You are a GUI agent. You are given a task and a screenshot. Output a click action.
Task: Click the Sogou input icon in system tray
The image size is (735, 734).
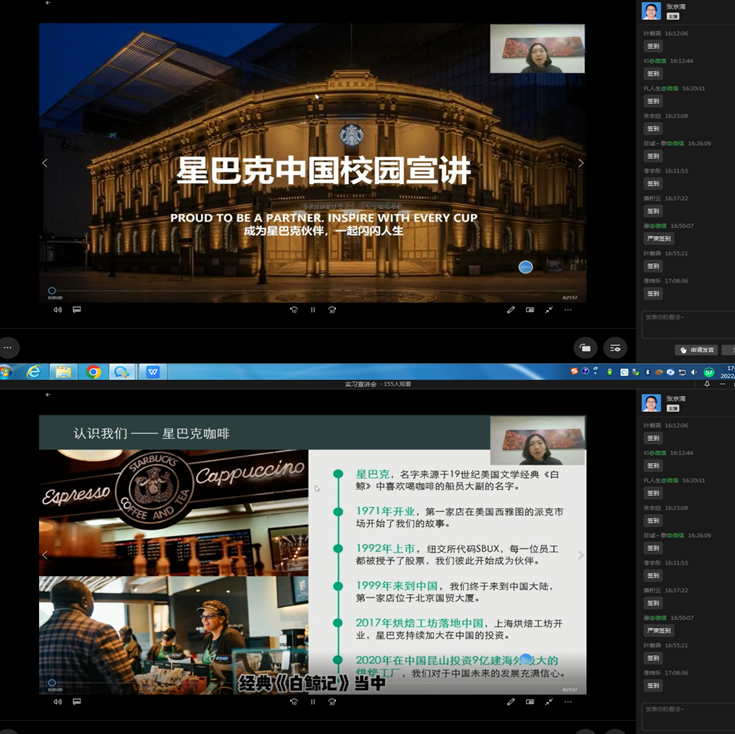[574, 372]
